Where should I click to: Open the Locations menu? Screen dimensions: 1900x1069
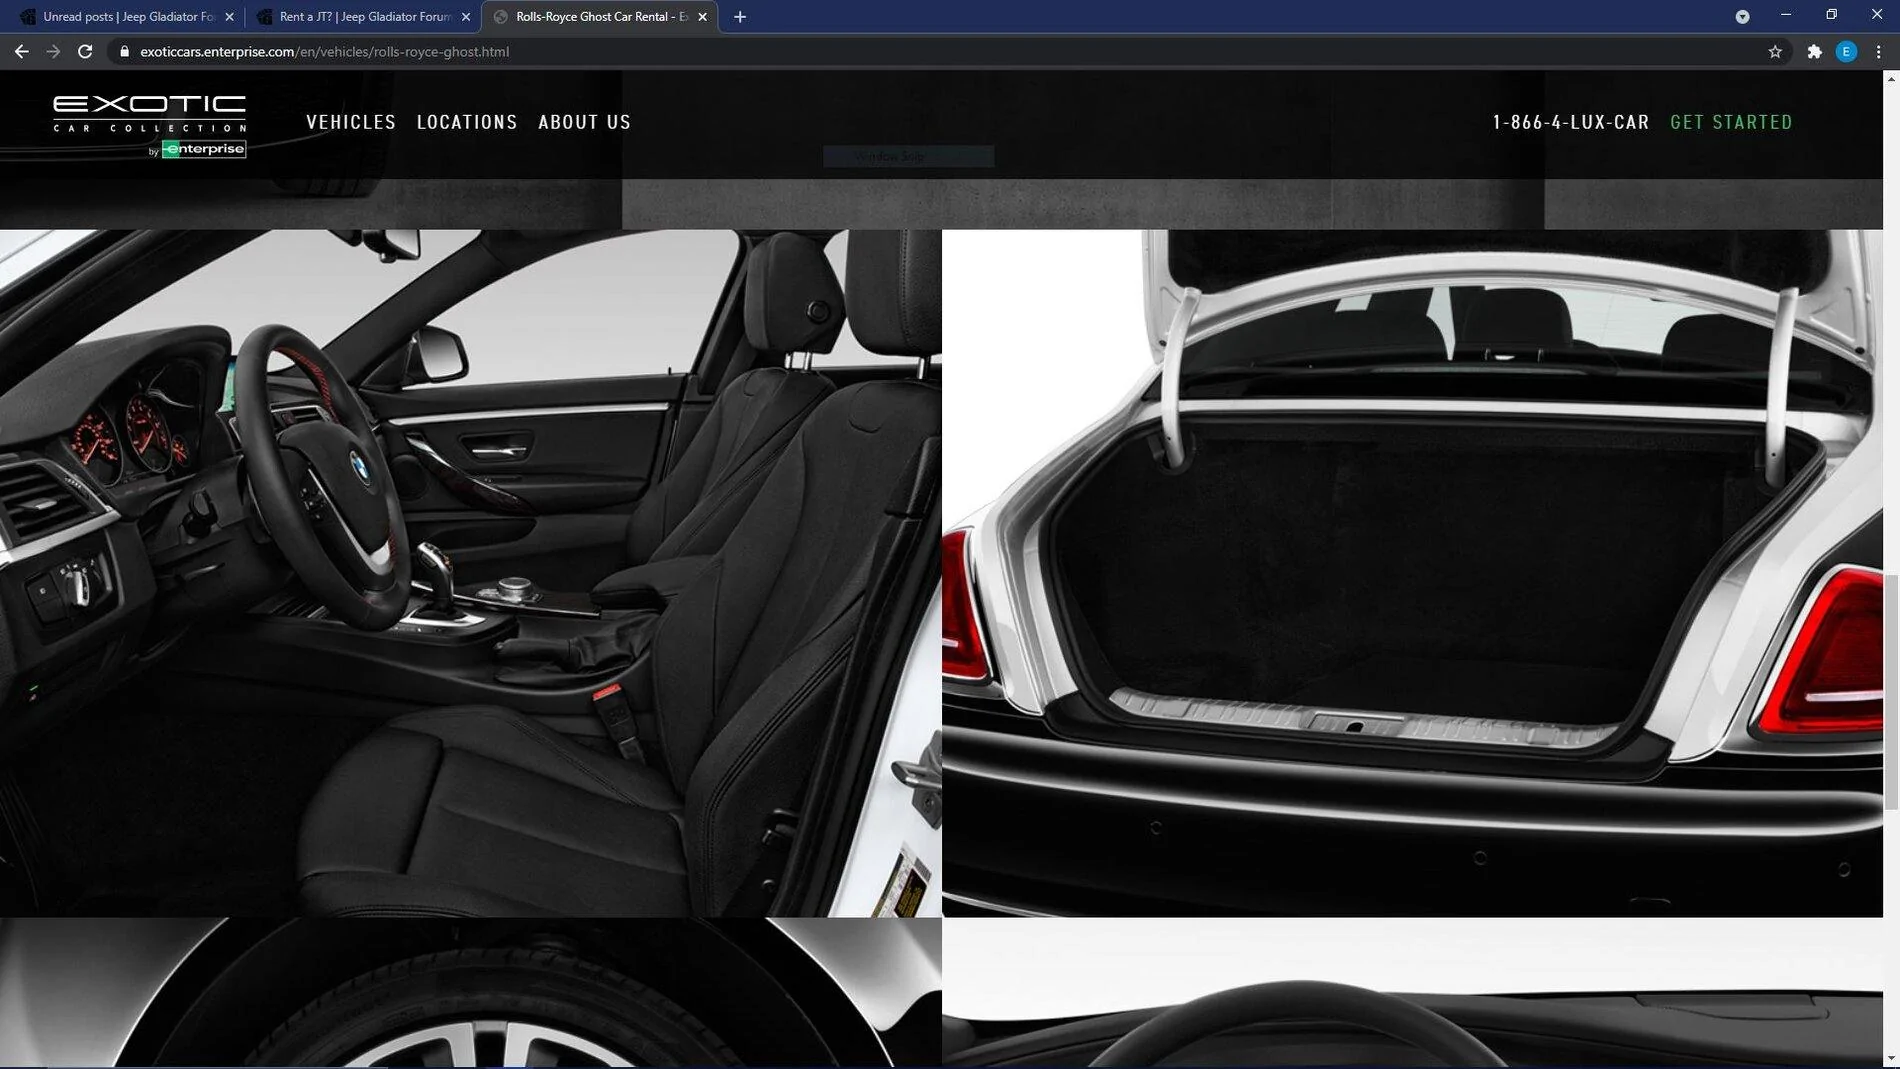(x=467, y=122)
